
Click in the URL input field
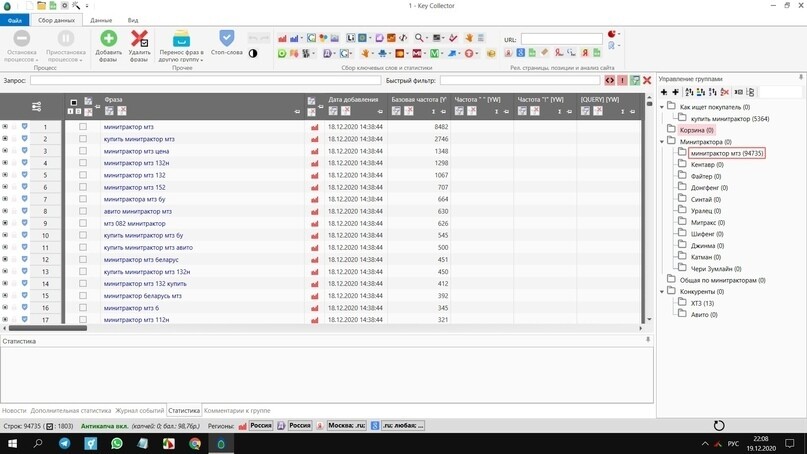[562, 39]
